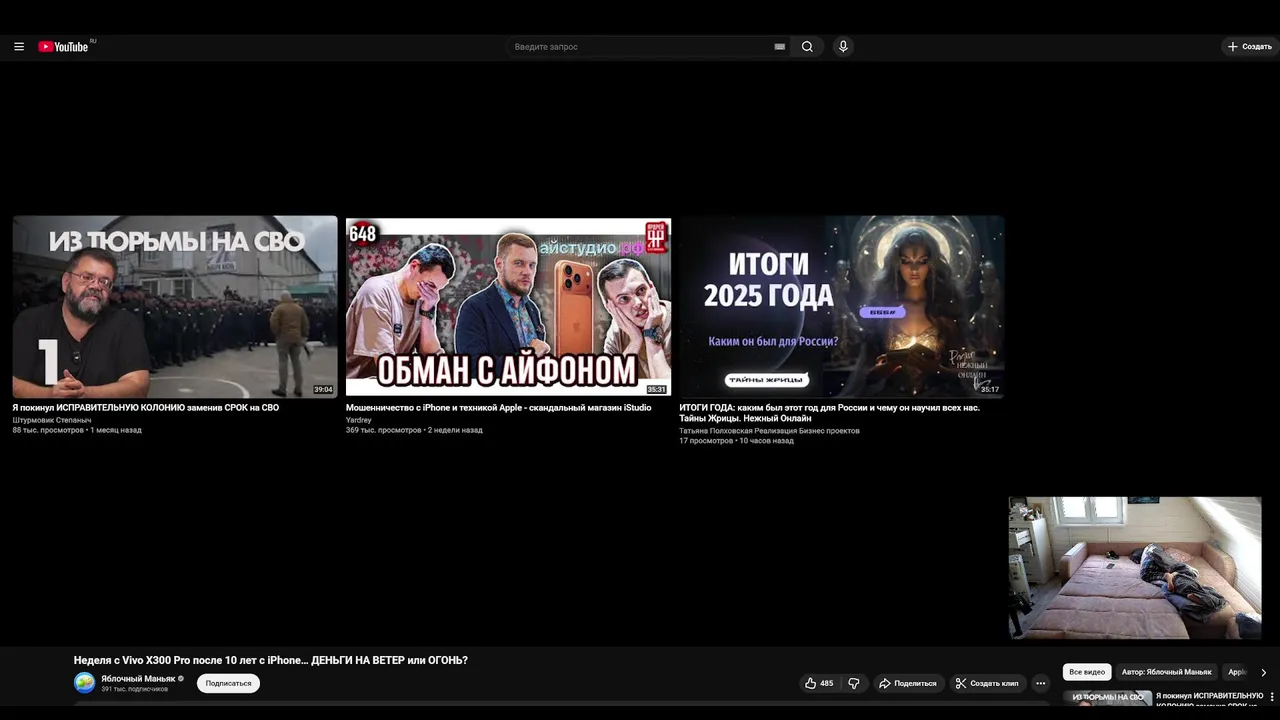This screenshot has height=720, width=1280.
Task: Click the Поделиться share button
Action: 908,683
